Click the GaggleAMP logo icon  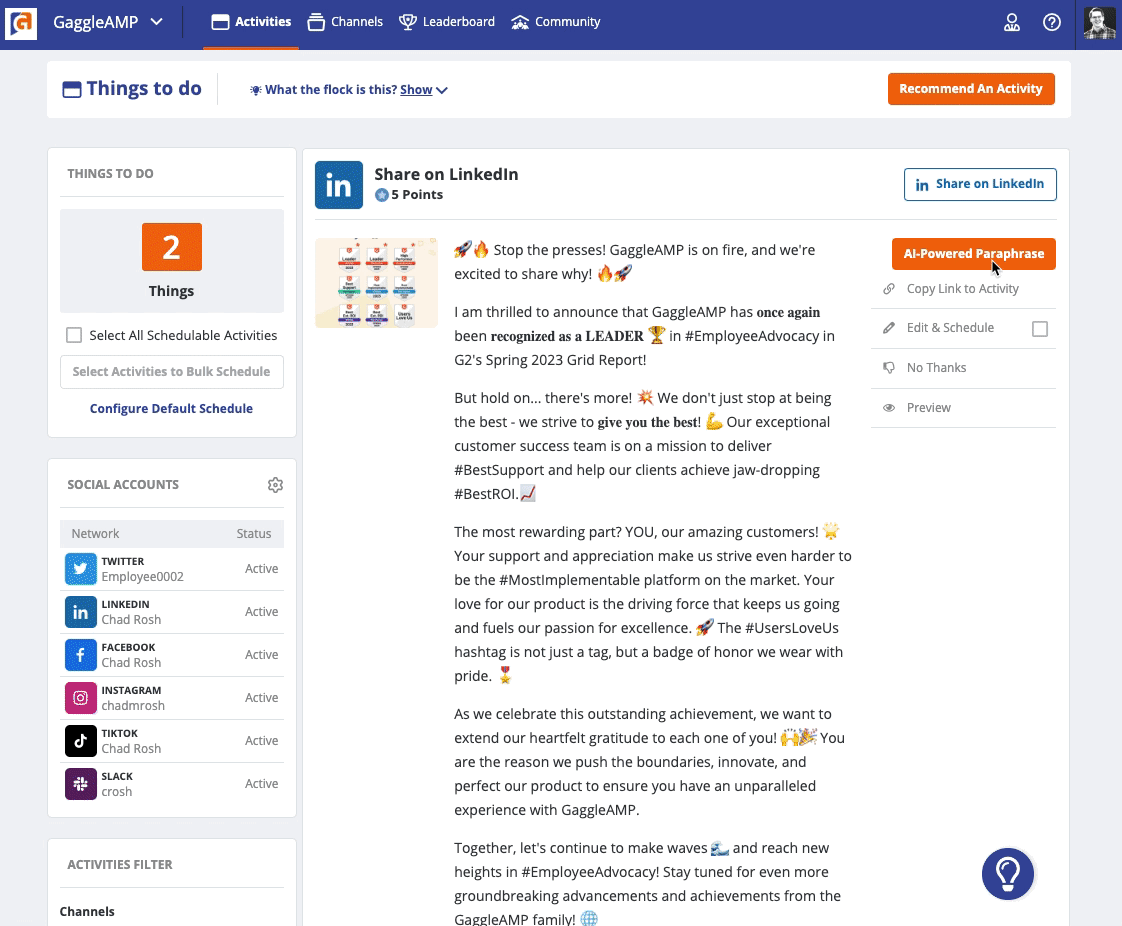pyautogui.click(x=21, y=23)
